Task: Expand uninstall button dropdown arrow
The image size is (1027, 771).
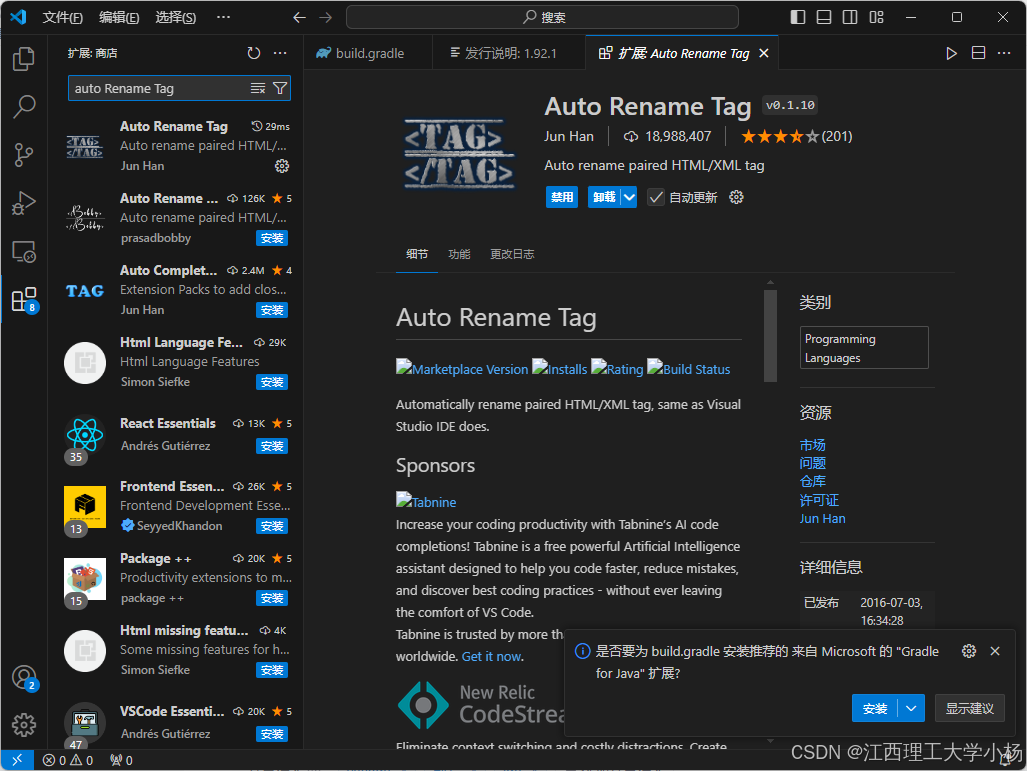Action: 629,197
